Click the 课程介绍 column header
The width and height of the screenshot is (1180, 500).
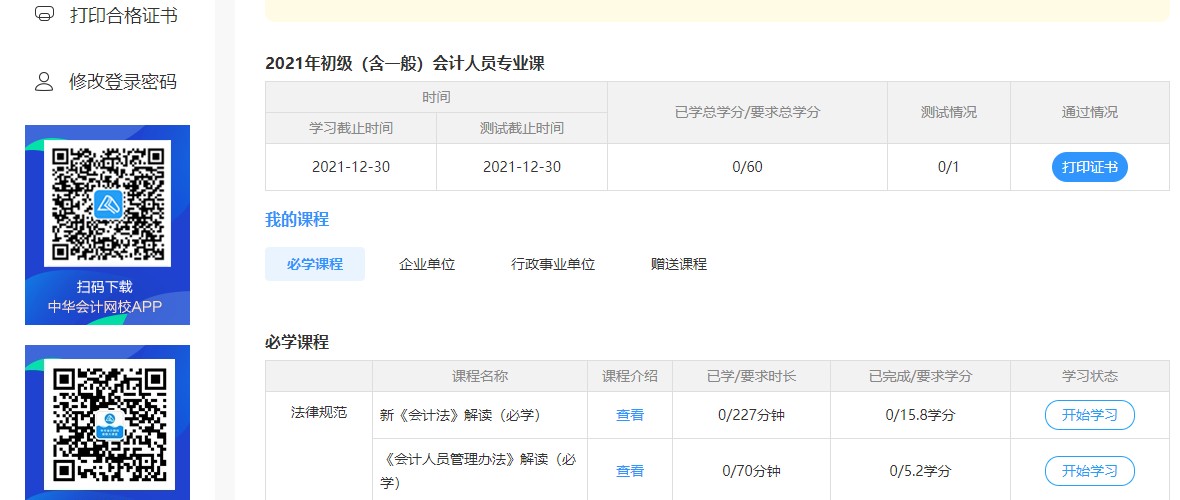(x=630, y=376)
